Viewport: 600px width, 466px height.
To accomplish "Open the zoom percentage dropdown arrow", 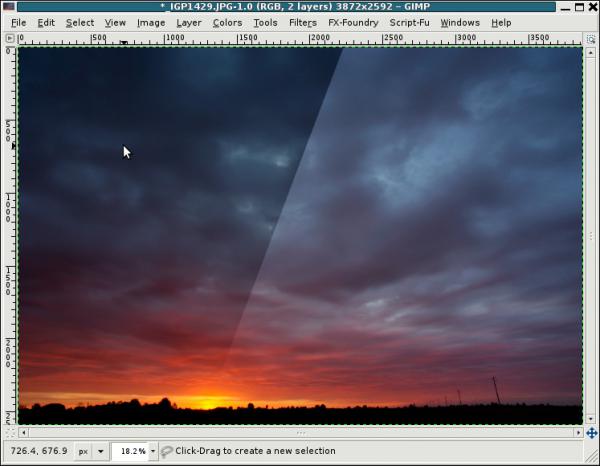I will coord(153,451).
